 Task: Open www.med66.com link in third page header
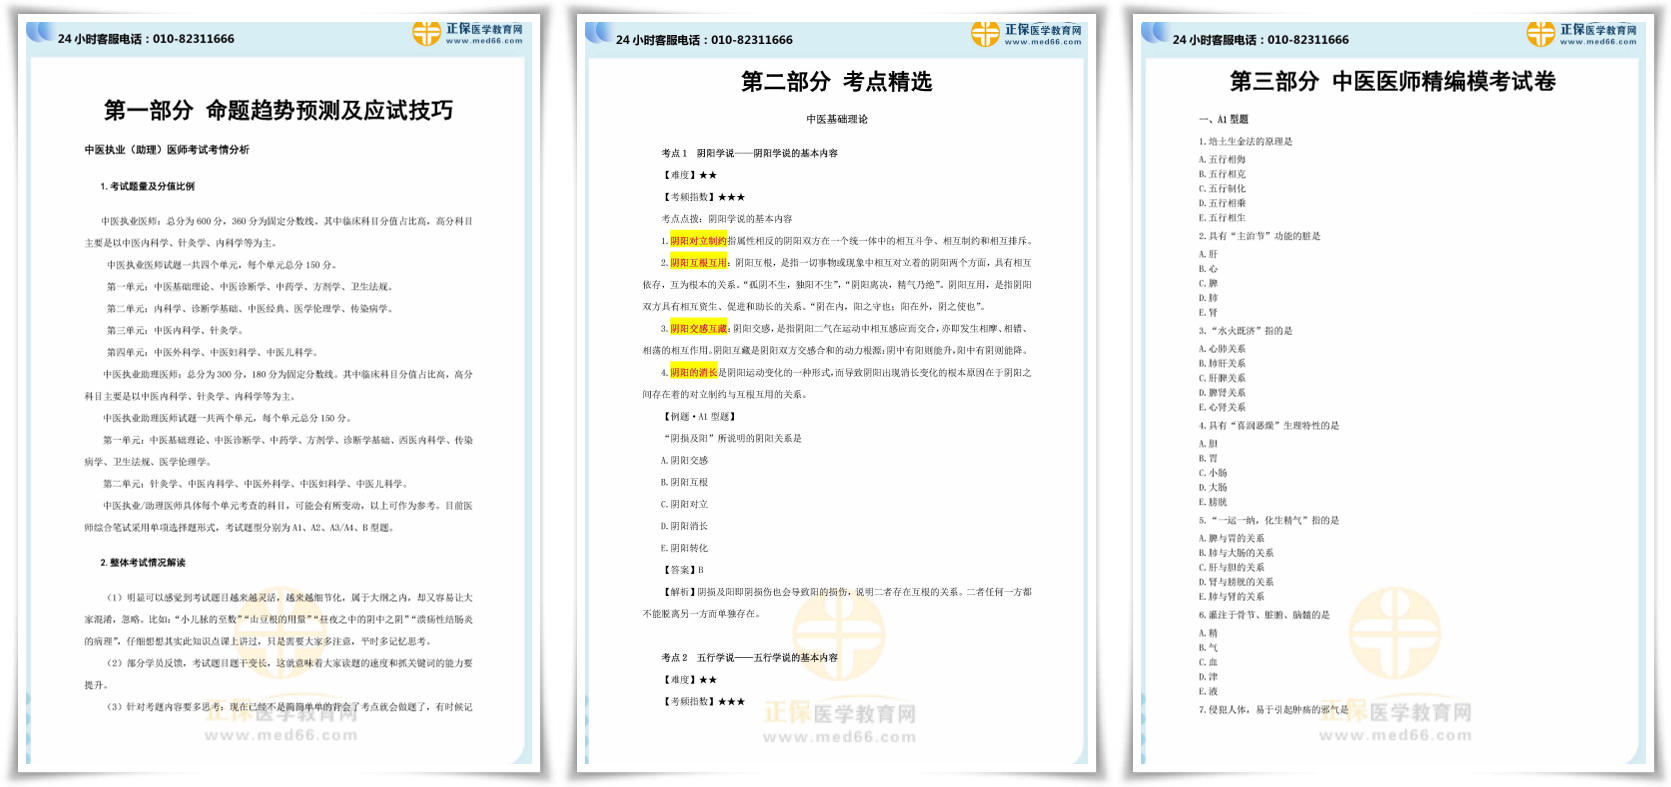click(x=1598, y=42)
